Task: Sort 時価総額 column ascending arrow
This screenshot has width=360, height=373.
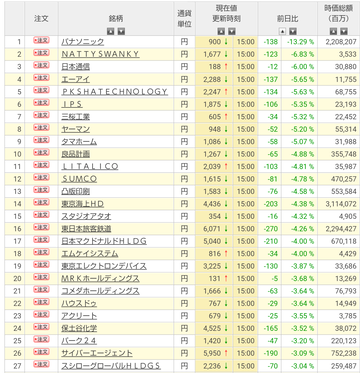Action: (x=333, y=31)
